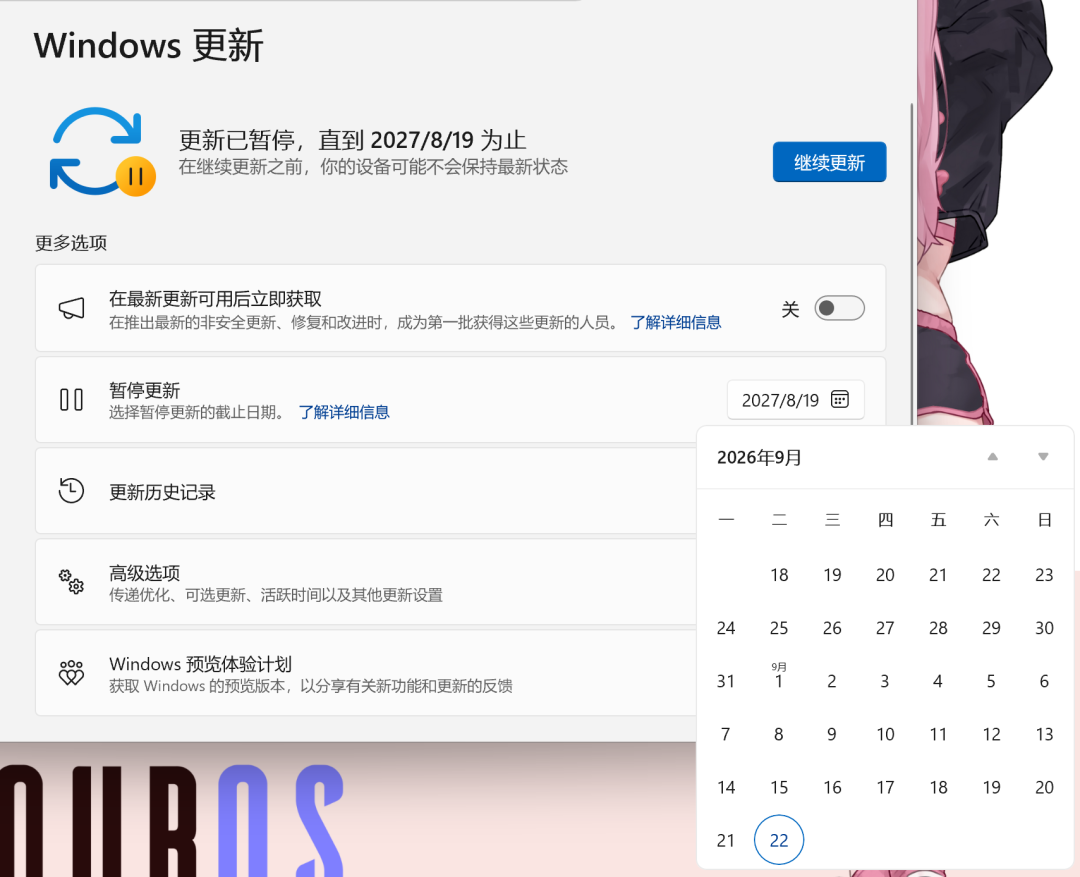
Task: Click the Windows Update sync status icon
Action: coord(103,152)
